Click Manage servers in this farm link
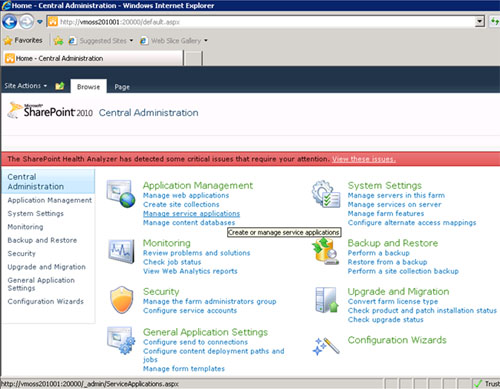 396,195
